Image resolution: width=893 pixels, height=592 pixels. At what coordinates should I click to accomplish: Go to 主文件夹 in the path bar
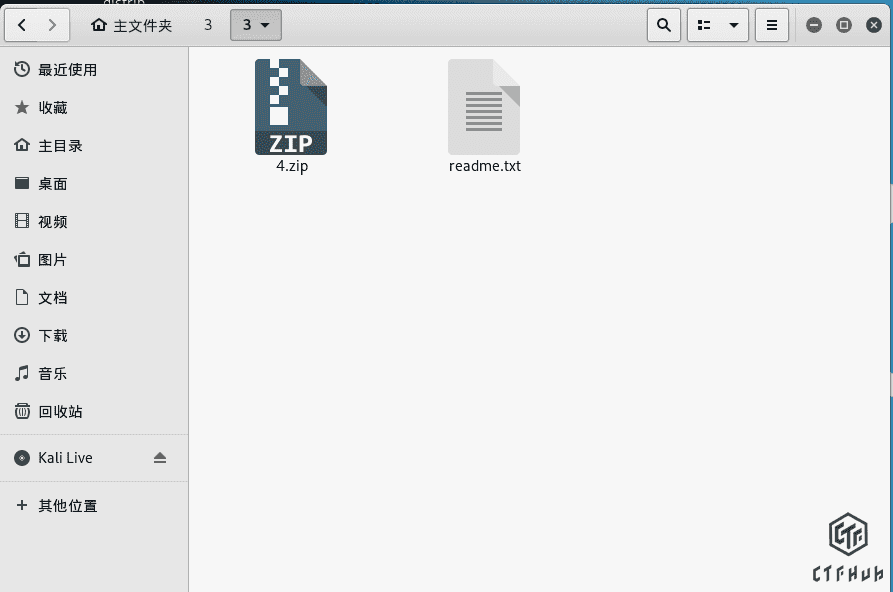click(x=131, y=25)
